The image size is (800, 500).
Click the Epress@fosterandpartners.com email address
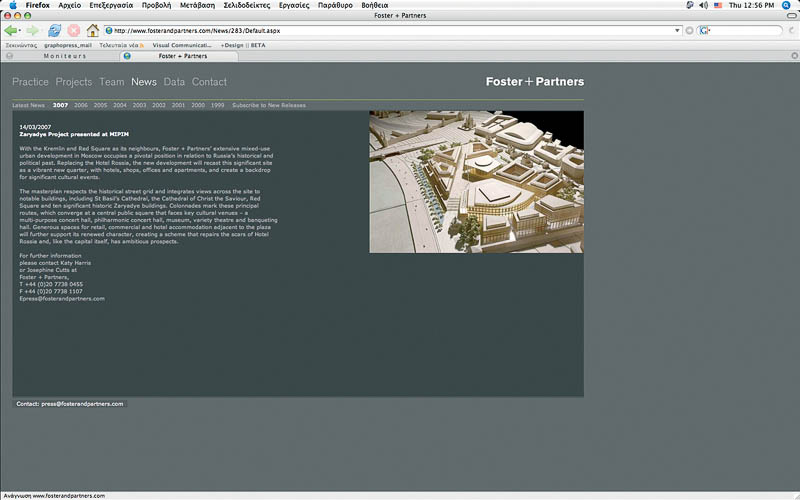pos(62,298)
